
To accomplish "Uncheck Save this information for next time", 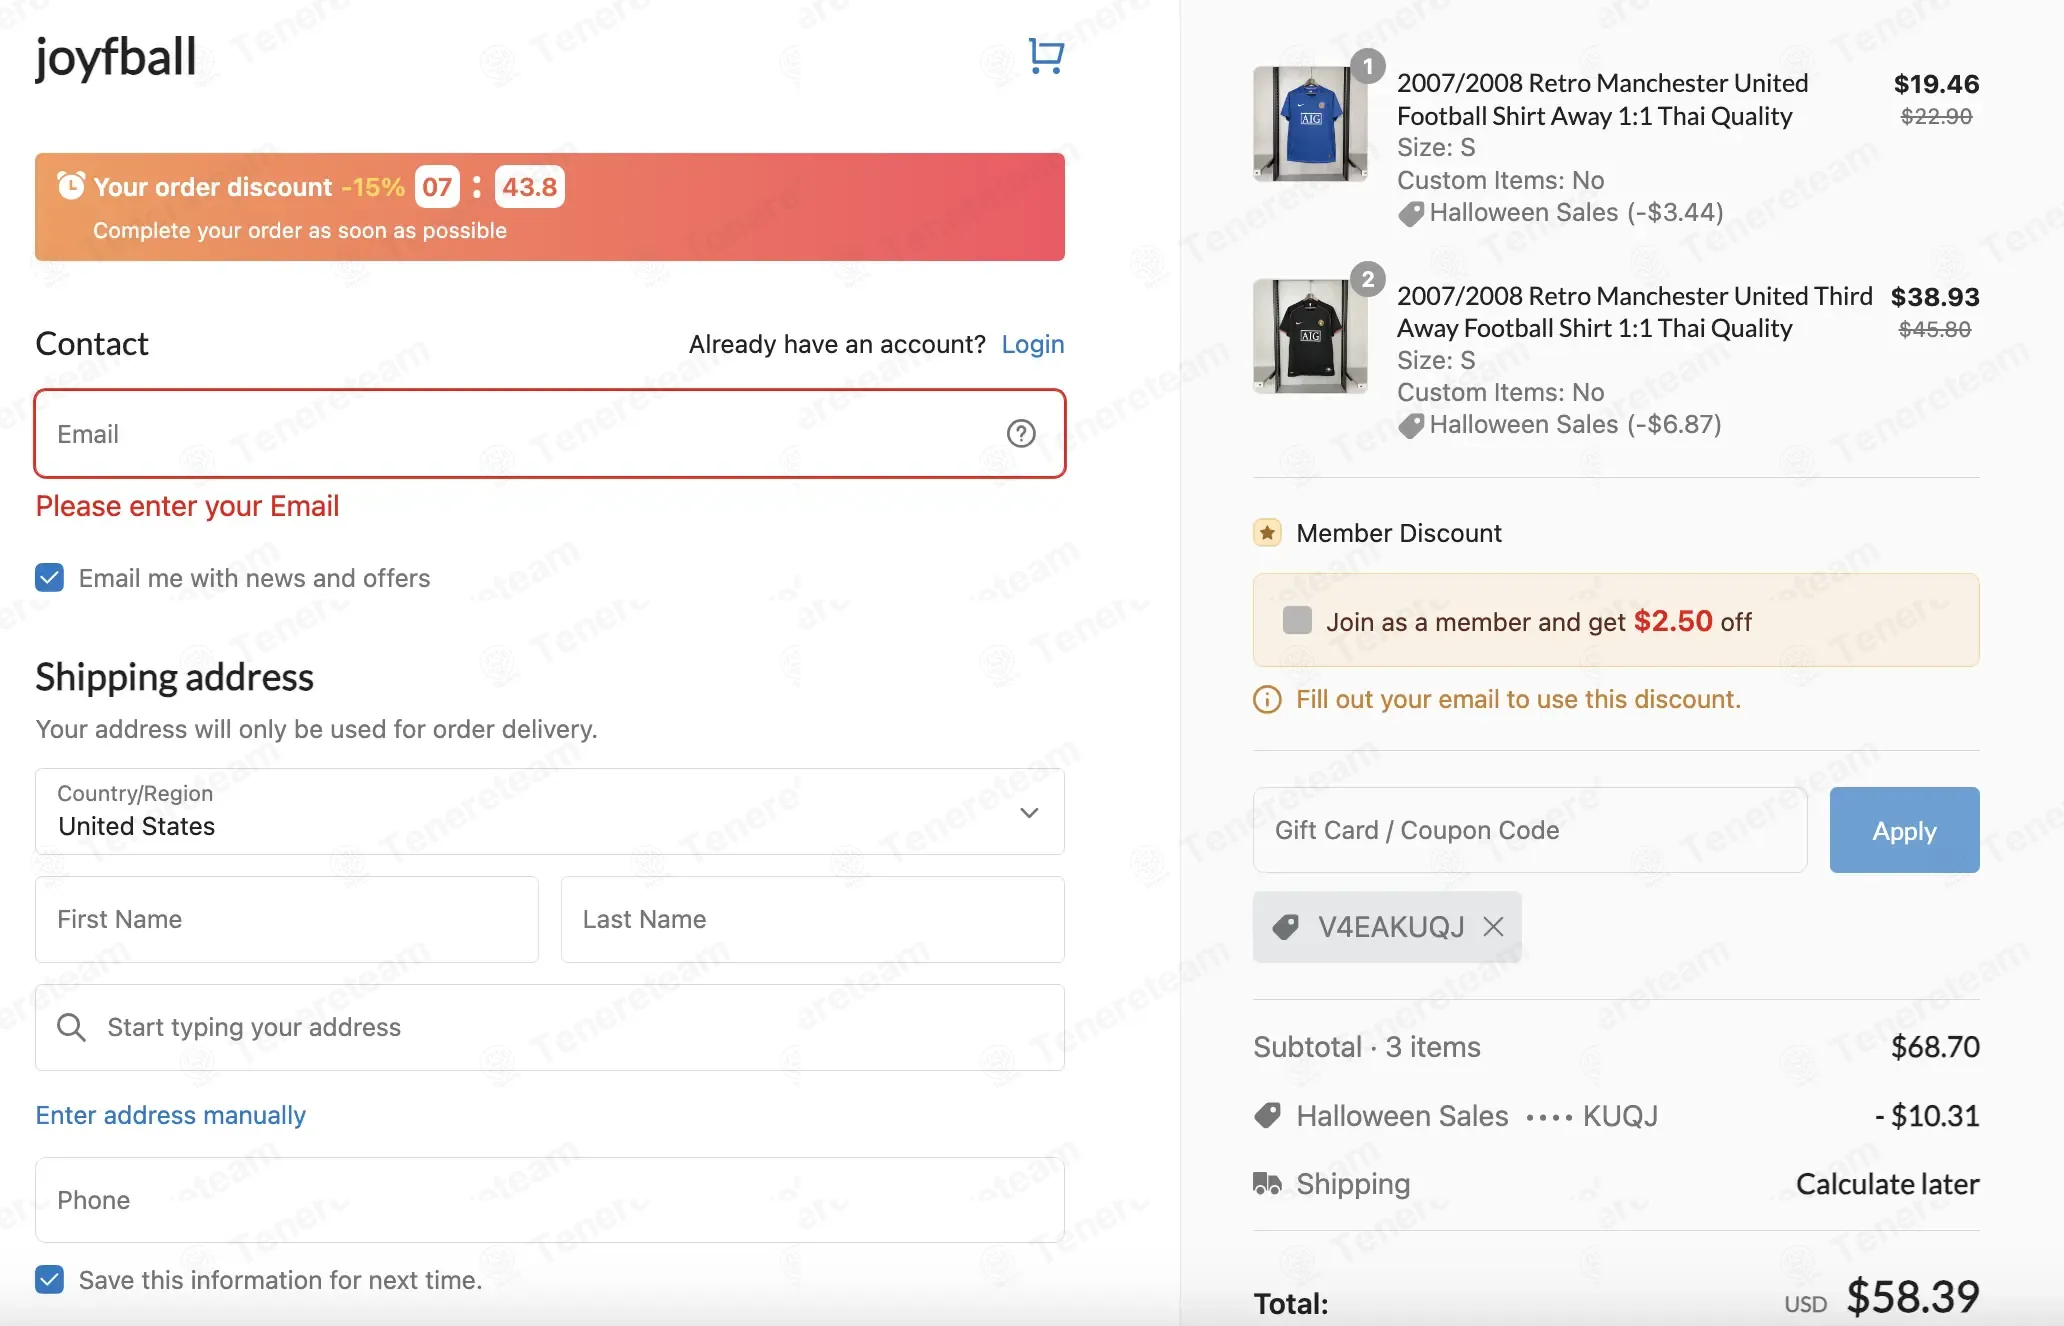I will [49, 1280].
